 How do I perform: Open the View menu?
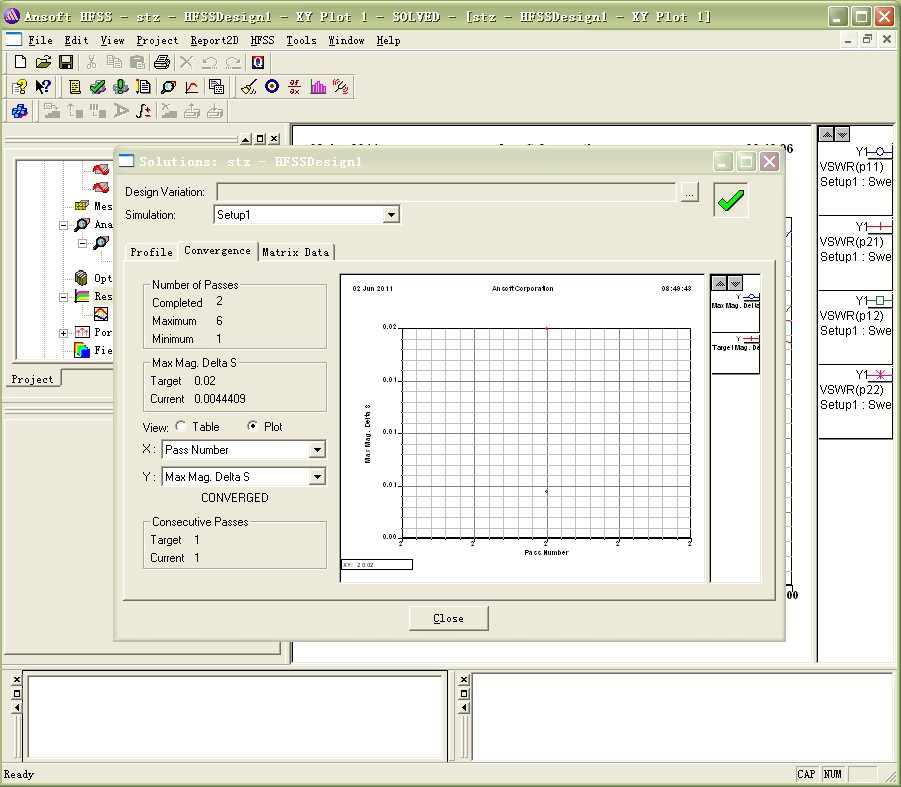[113, 41]
